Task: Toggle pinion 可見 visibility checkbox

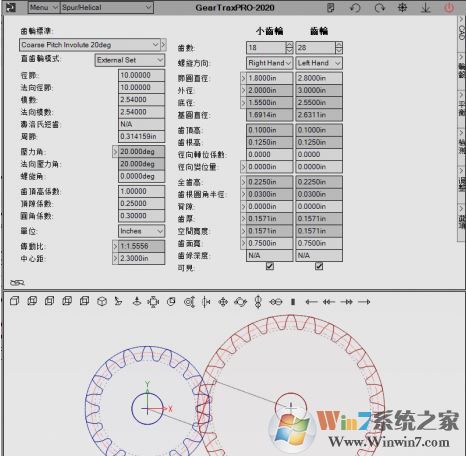Action: click(x=270, y=266)
